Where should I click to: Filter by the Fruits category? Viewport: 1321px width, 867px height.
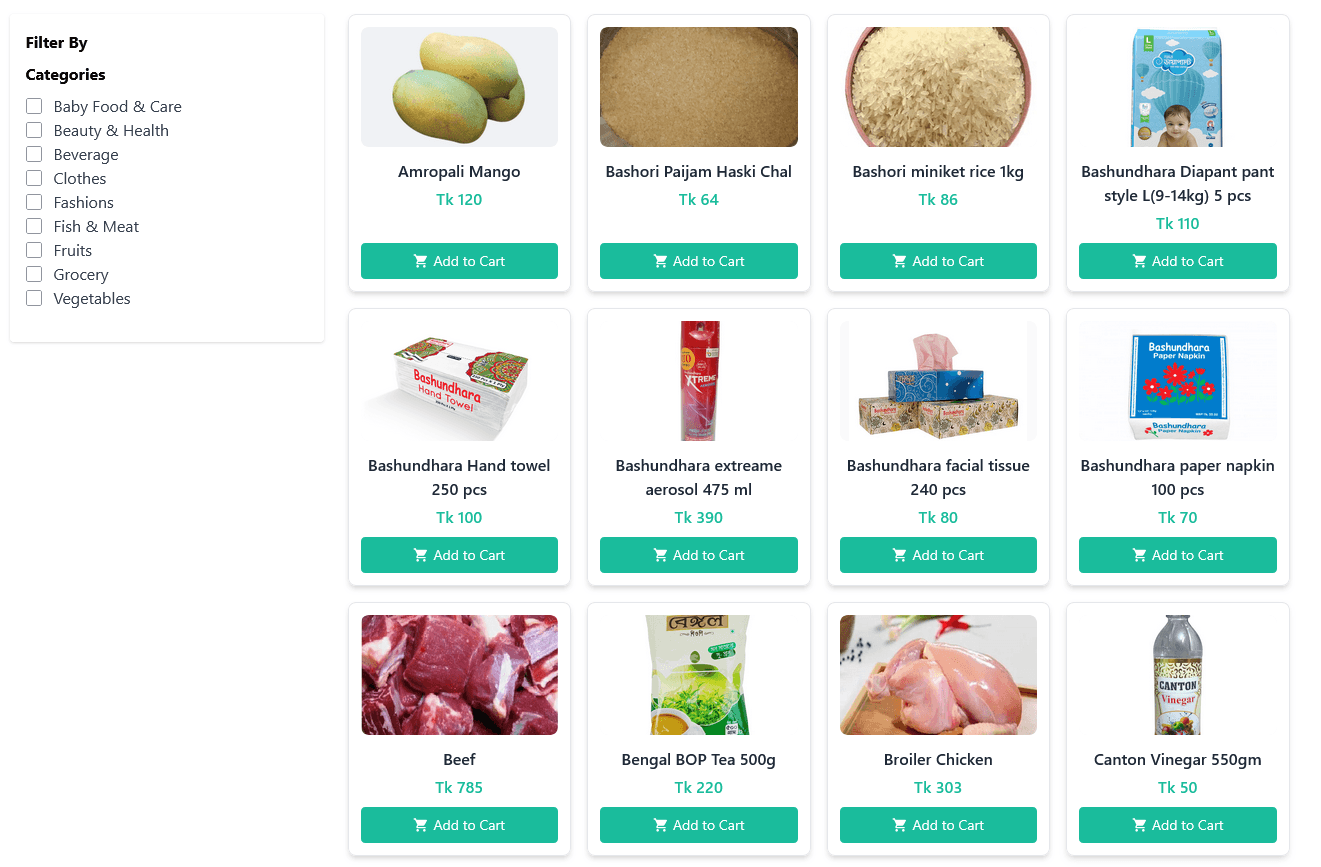(34, 250)
